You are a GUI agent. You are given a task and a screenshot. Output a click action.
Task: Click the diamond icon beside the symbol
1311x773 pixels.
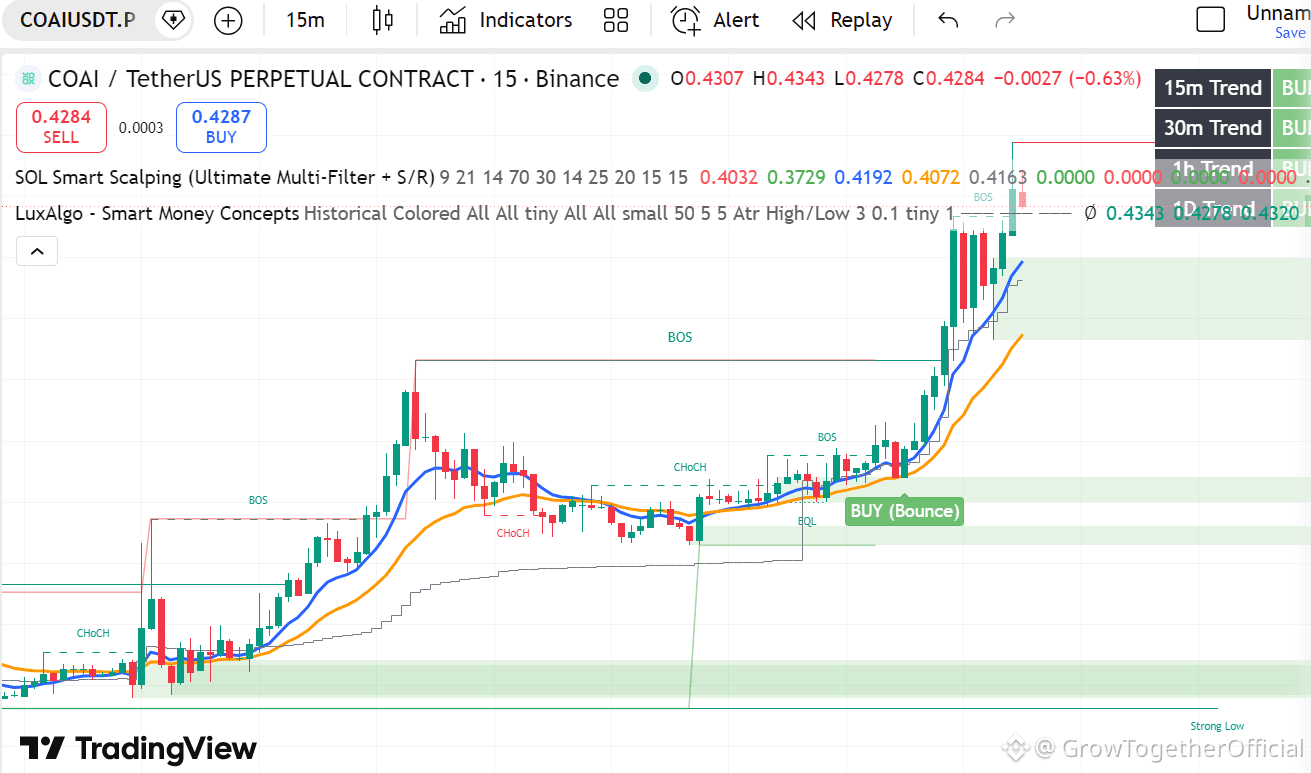pos(173,20)
